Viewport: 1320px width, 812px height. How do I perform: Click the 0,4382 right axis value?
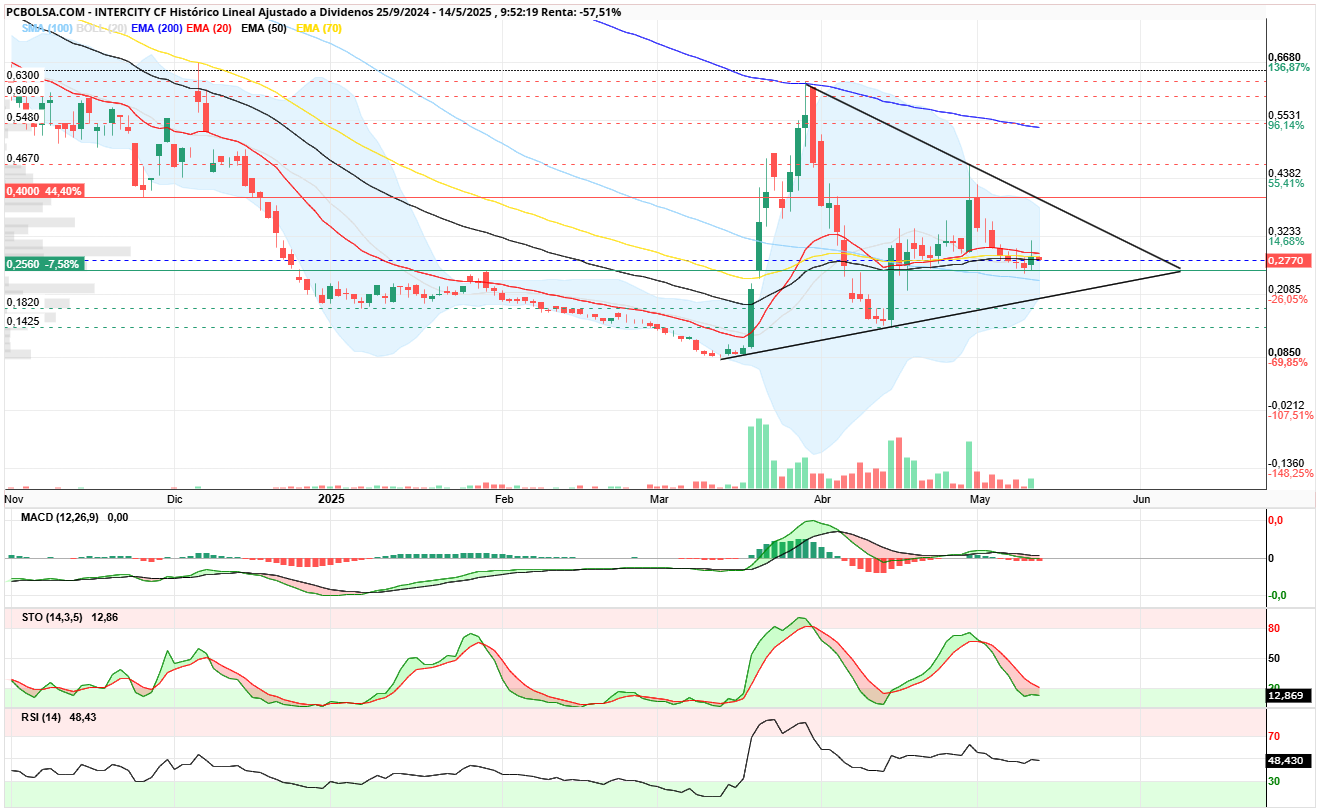pyautogui.click(x=1284, y=173)
